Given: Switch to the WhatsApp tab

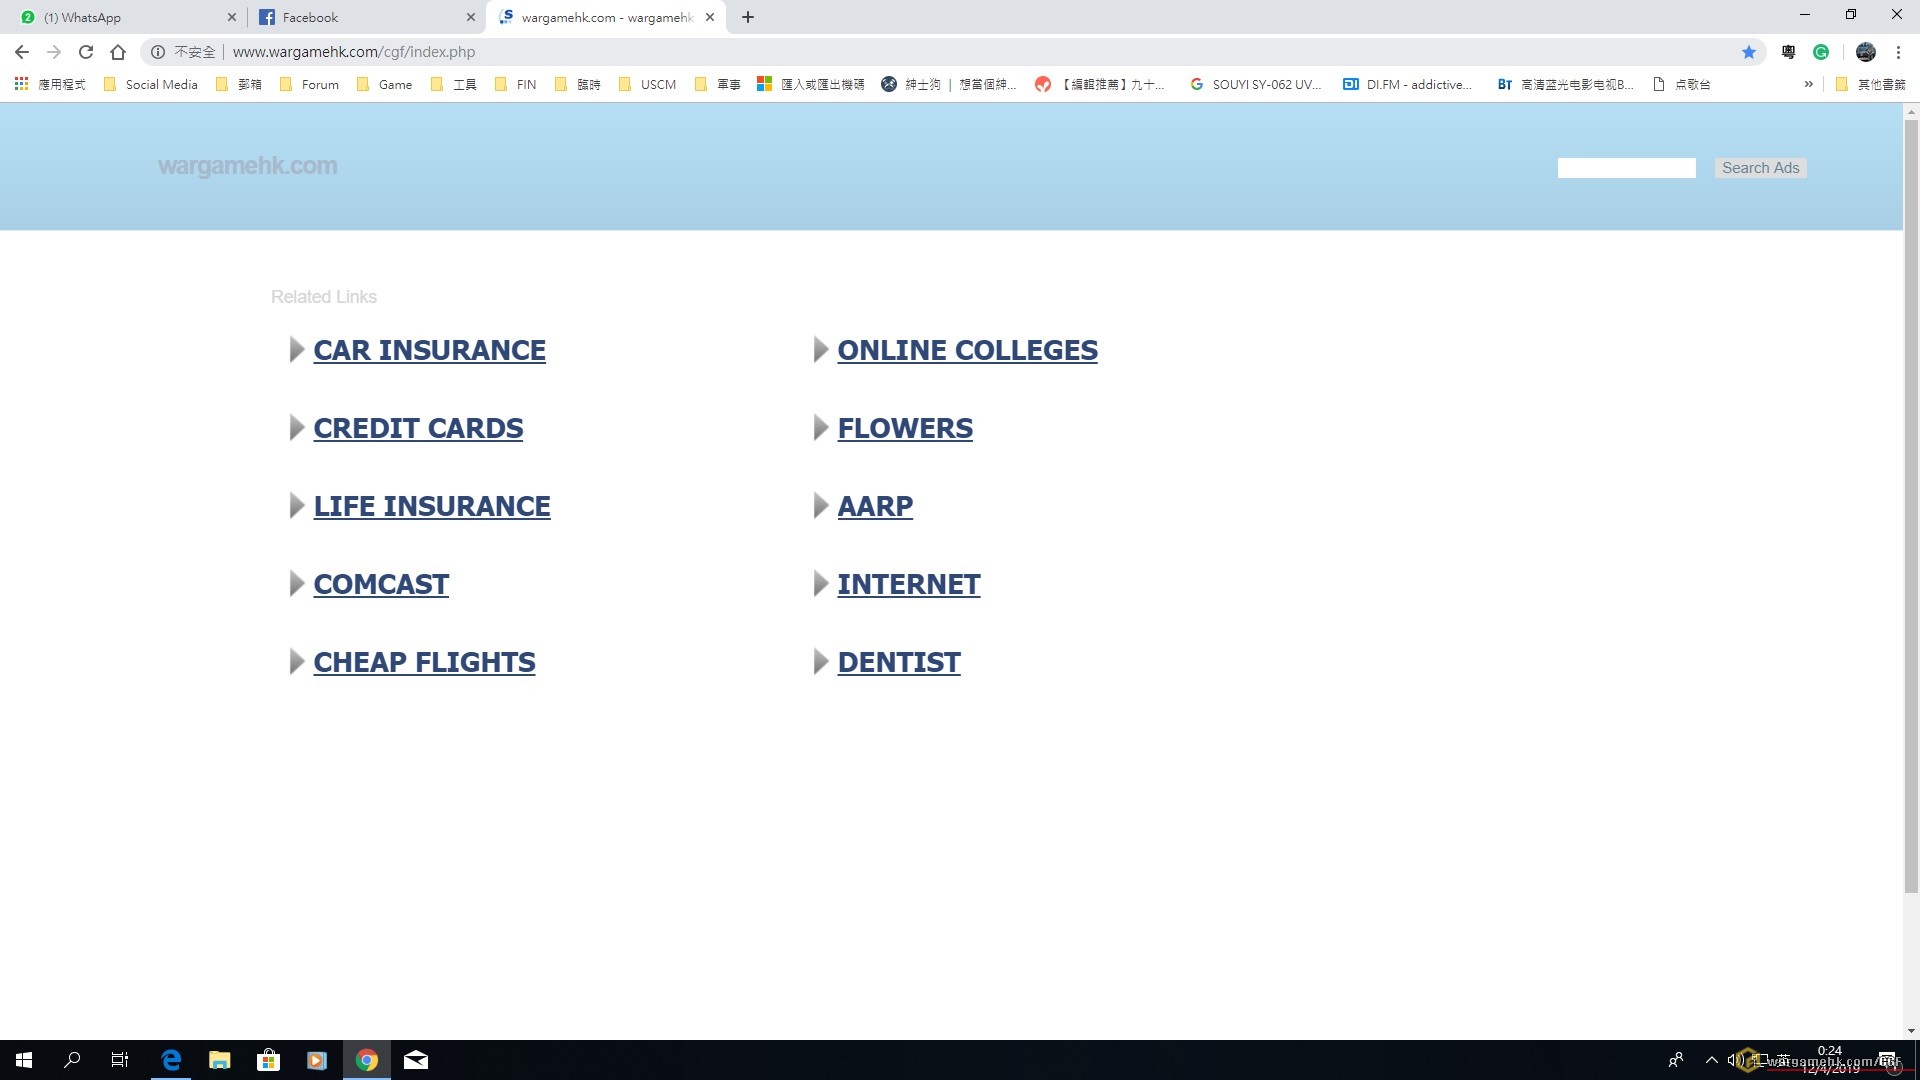Looking at the screenshot, I should pos(125,17).
